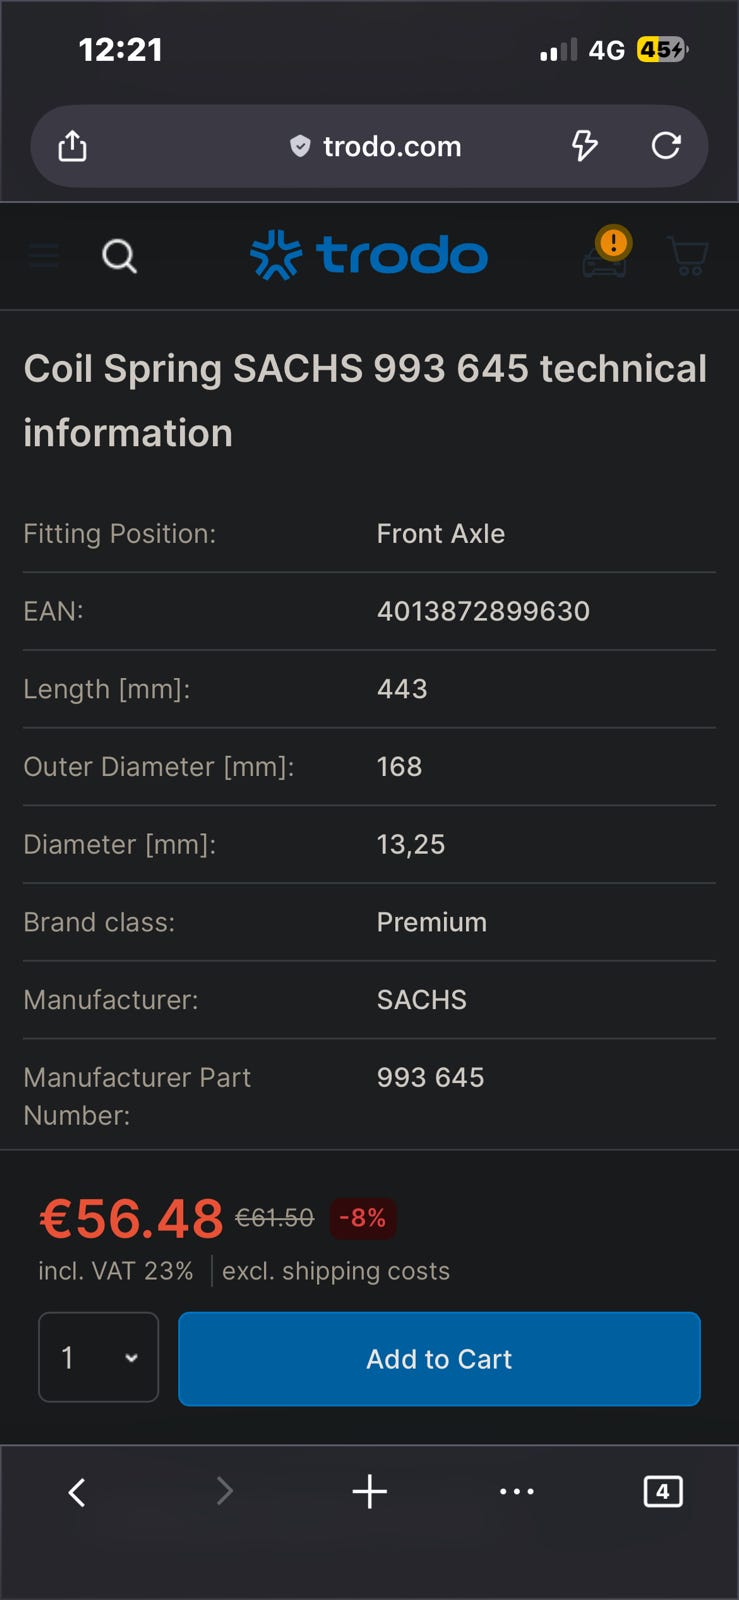
Task: Tap the -8% discount badge
Action: click(363, 1218)
